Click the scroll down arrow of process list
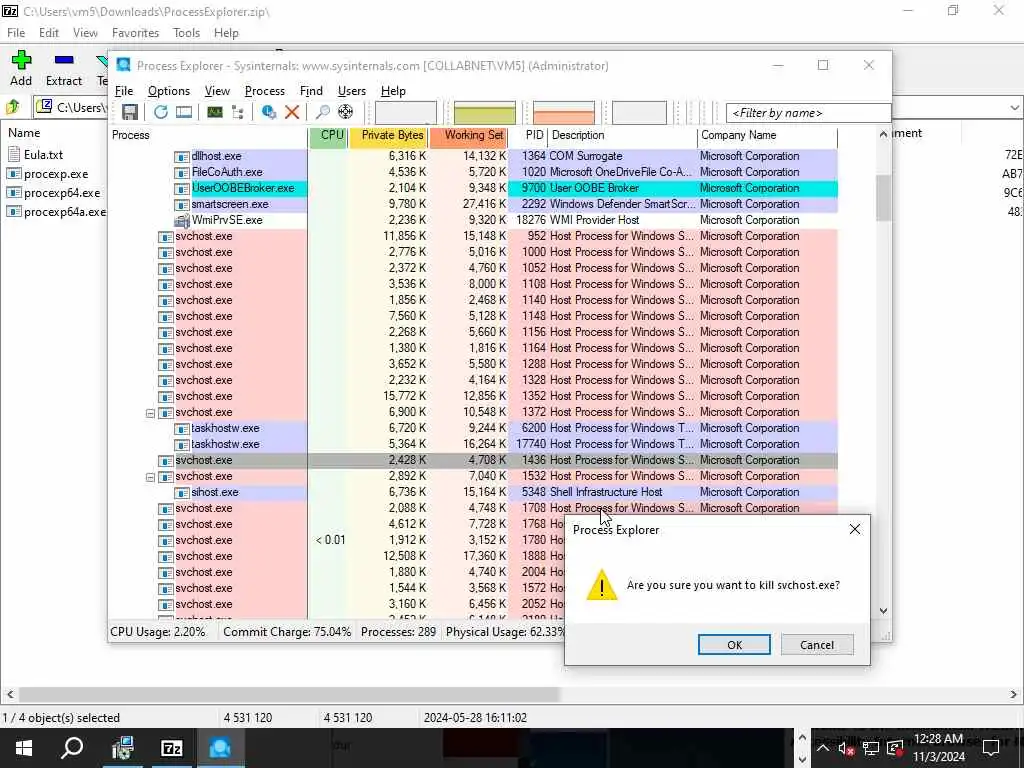Screen dimensions: 1024x768 coord(883,611)
